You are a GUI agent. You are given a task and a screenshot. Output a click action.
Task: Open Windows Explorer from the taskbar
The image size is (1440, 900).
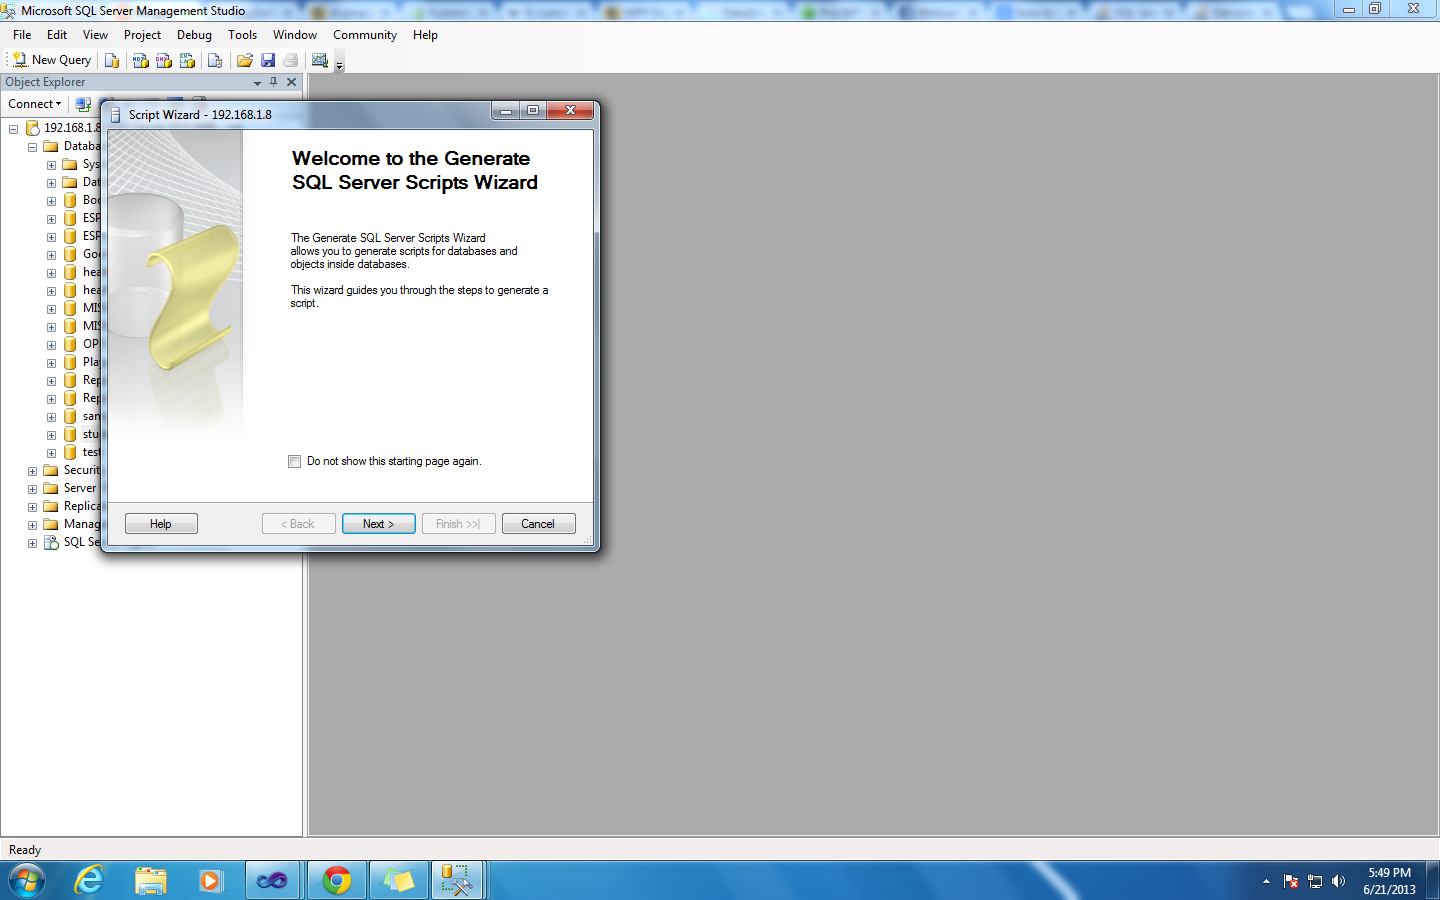pos(151,881)
